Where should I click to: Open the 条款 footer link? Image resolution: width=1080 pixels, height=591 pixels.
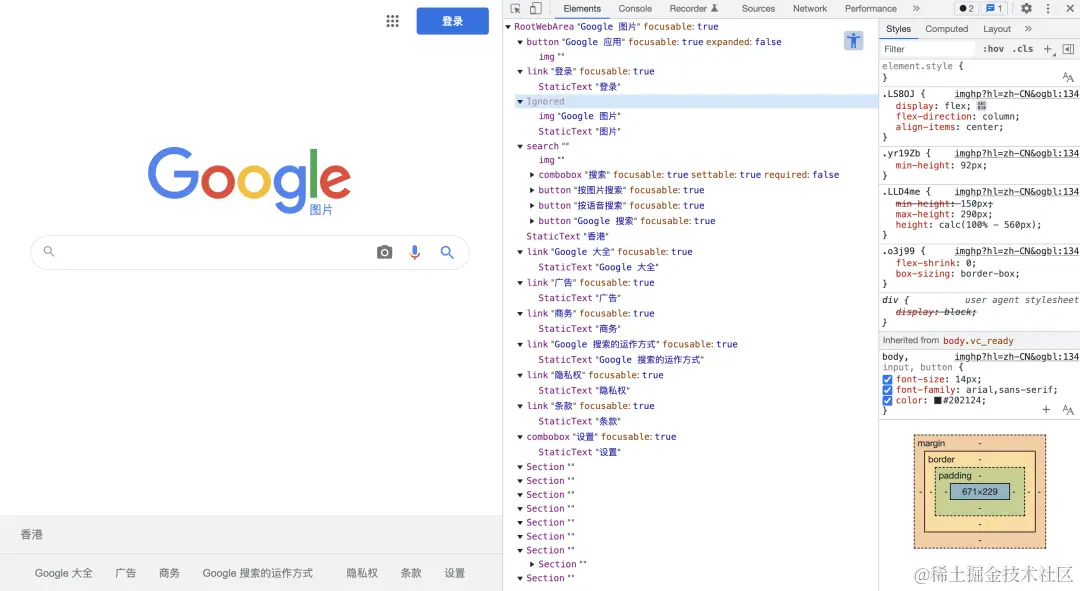[x=411, y=573]
